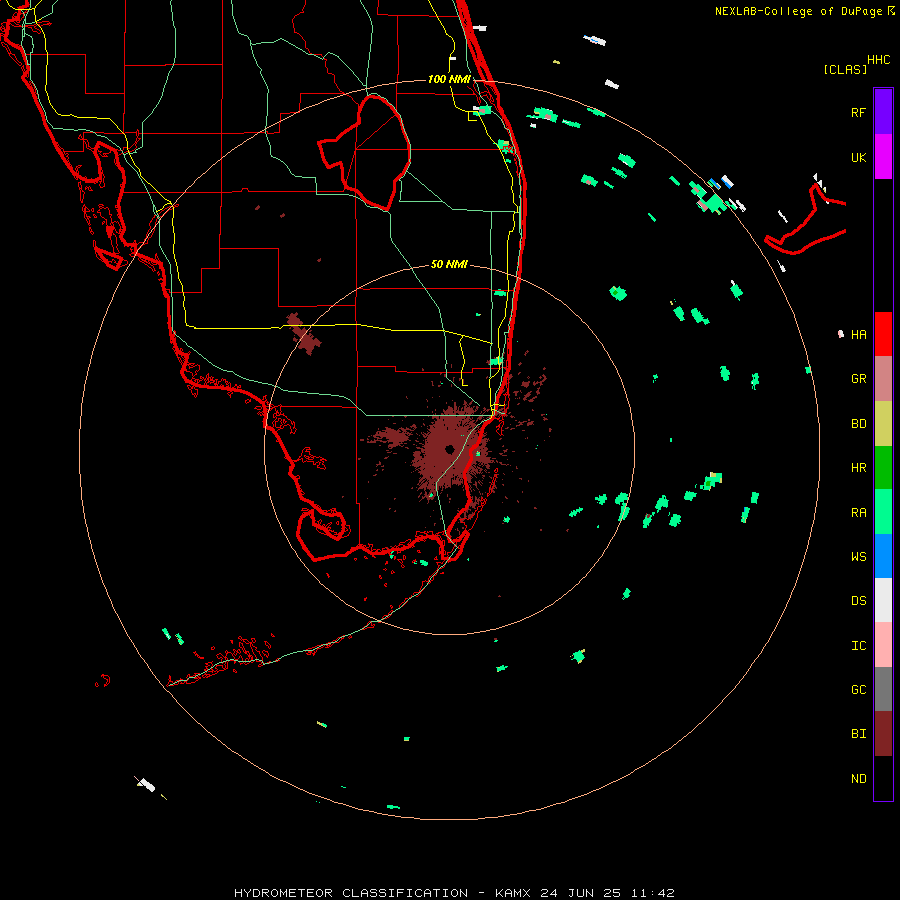Click the 'HYDROMETEOR CLASSIFICATION' title text
The width and height of the screenshot is (900, 900).
351,893
